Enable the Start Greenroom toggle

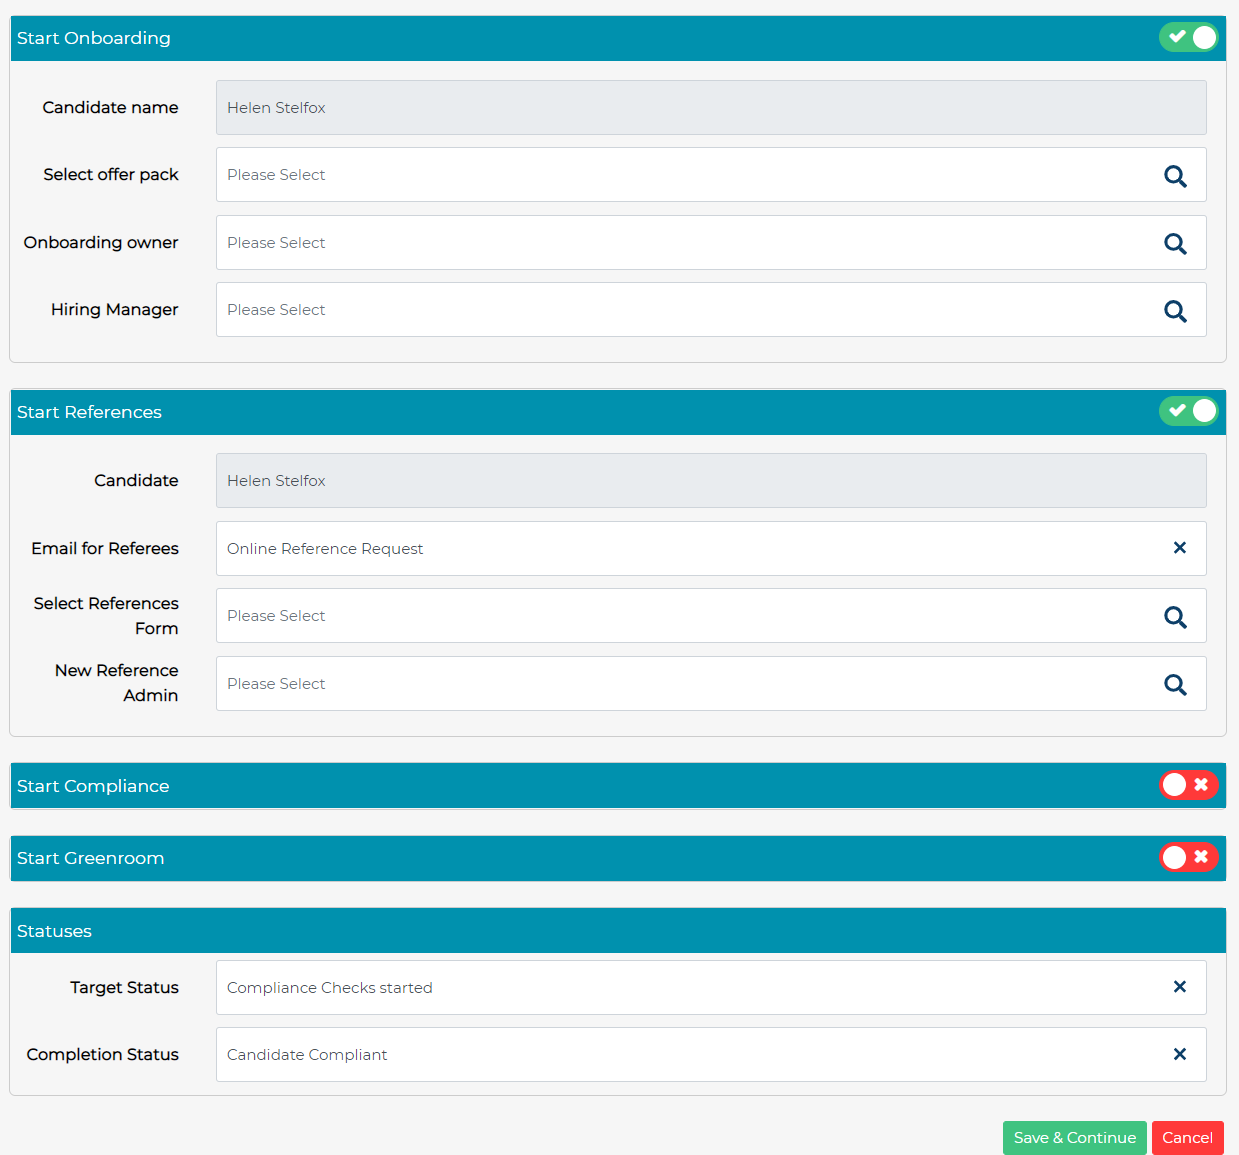point(1189,857)
